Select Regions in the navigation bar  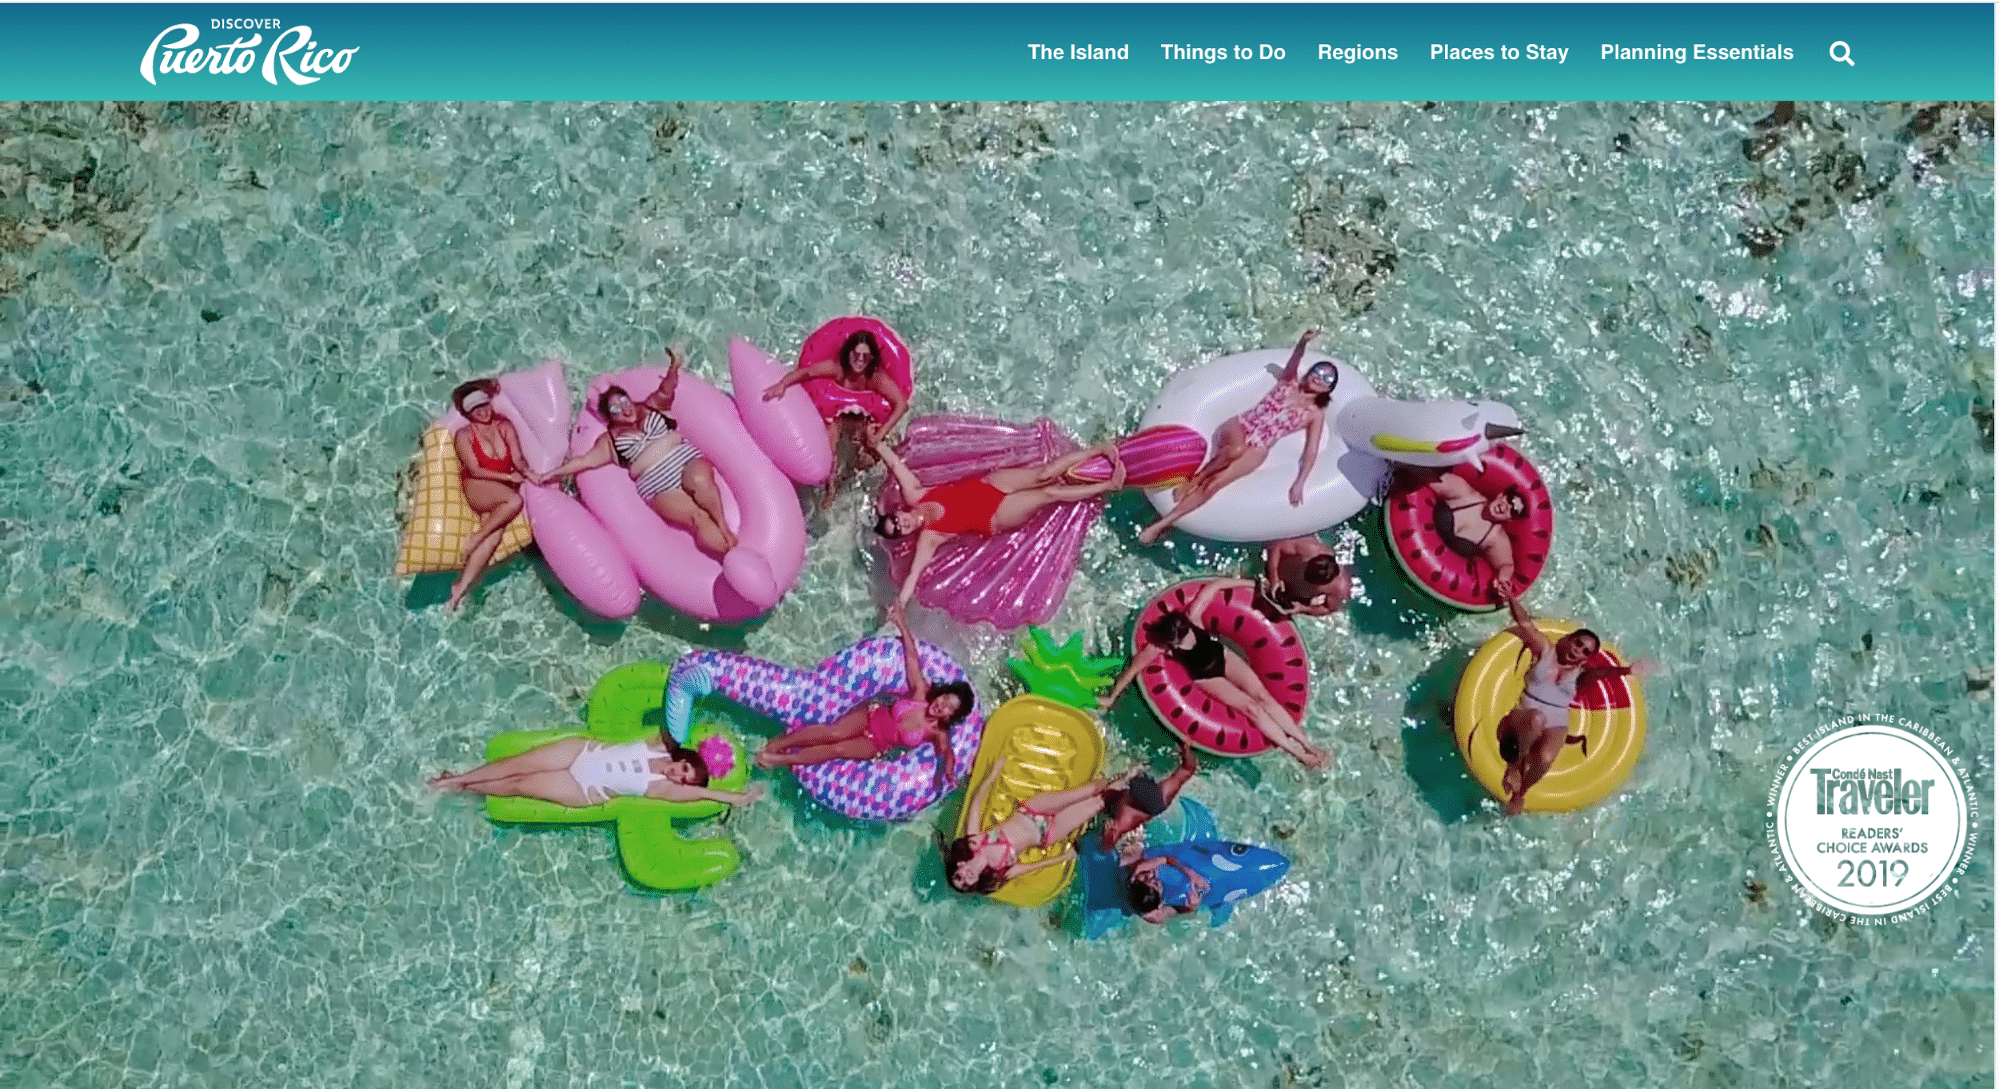pyautogui.click(x=1356, y=52)
